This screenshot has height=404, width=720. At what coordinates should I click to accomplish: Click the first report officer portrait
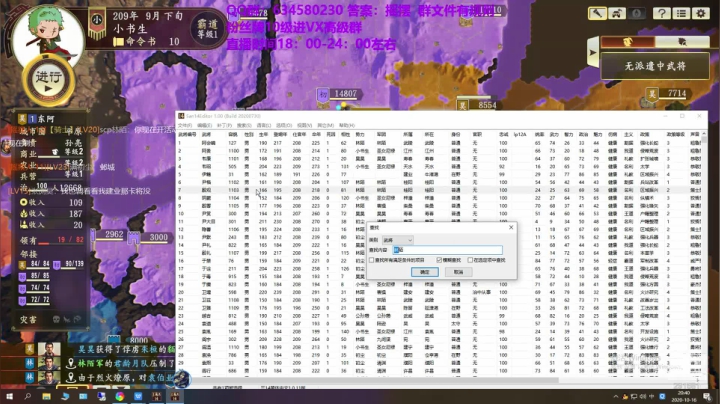point(49,349)
